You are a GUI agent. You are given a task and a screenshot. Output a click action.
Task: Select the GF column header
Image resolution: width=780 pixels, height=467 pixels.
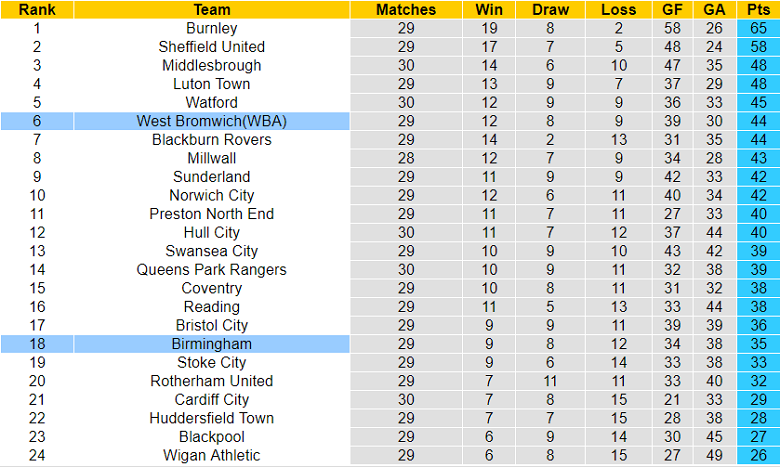(672, 10)
